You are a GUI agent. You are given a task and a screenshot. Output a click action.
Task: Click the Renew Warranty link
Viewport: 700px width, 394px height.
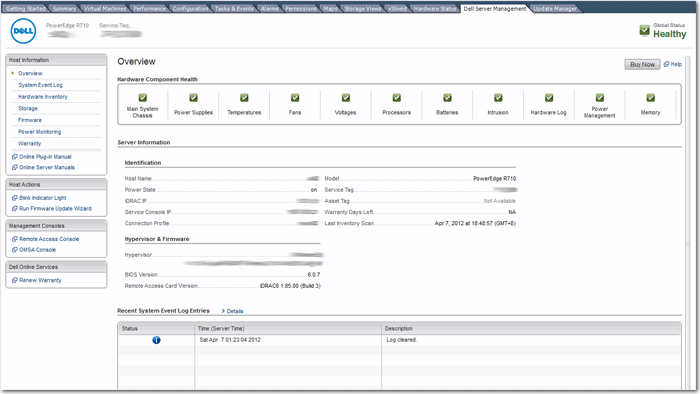[x=40, y=280]
